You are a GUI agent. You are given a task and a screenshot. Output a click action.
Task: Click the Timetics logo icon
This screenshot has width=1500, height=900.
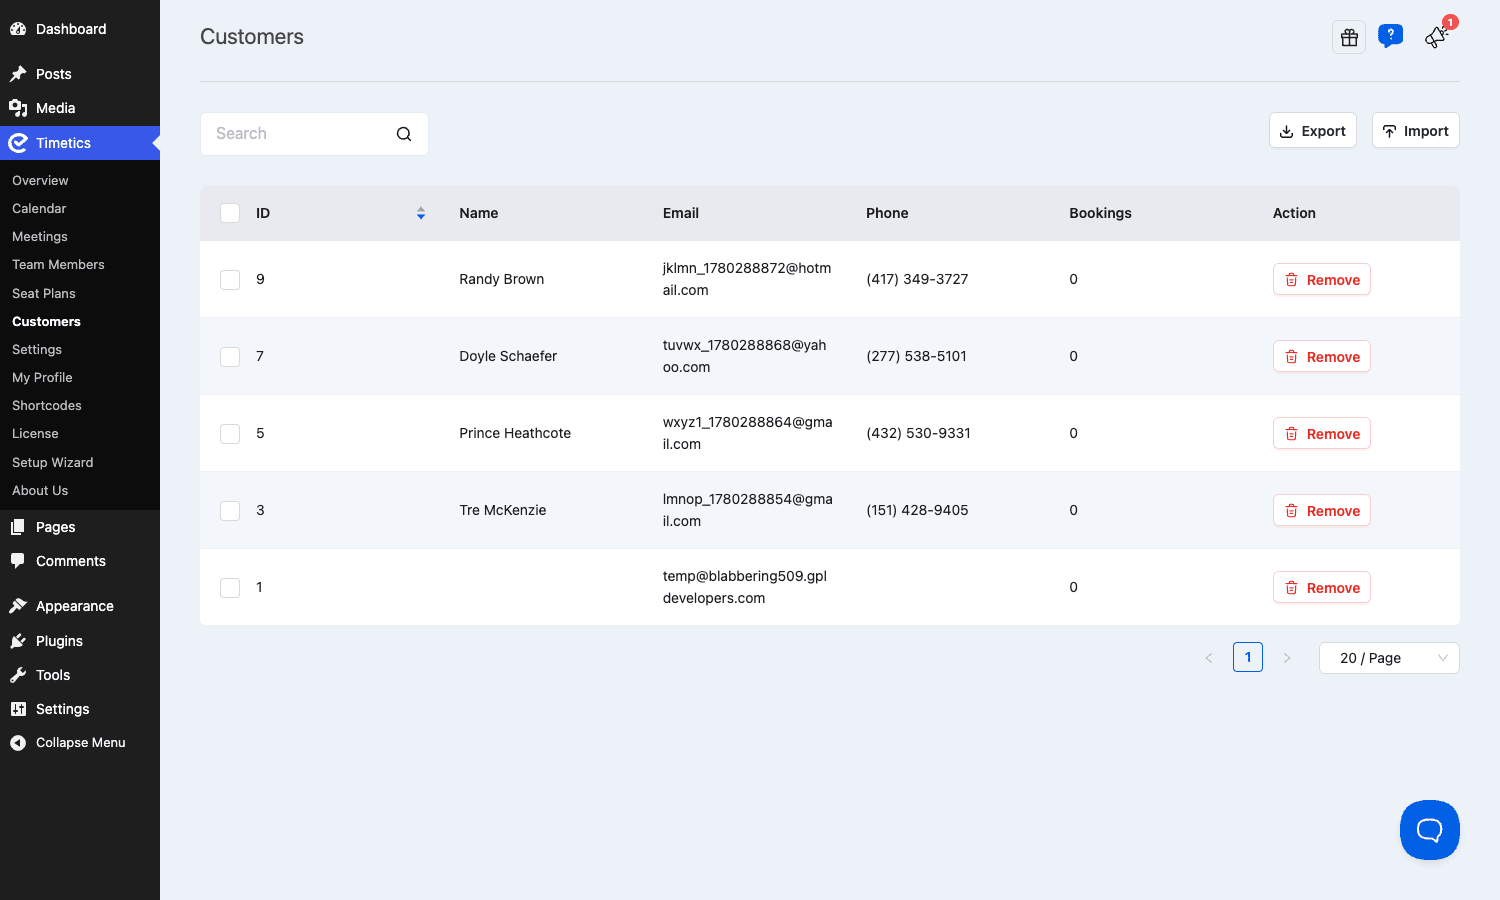tap(18, 143)
